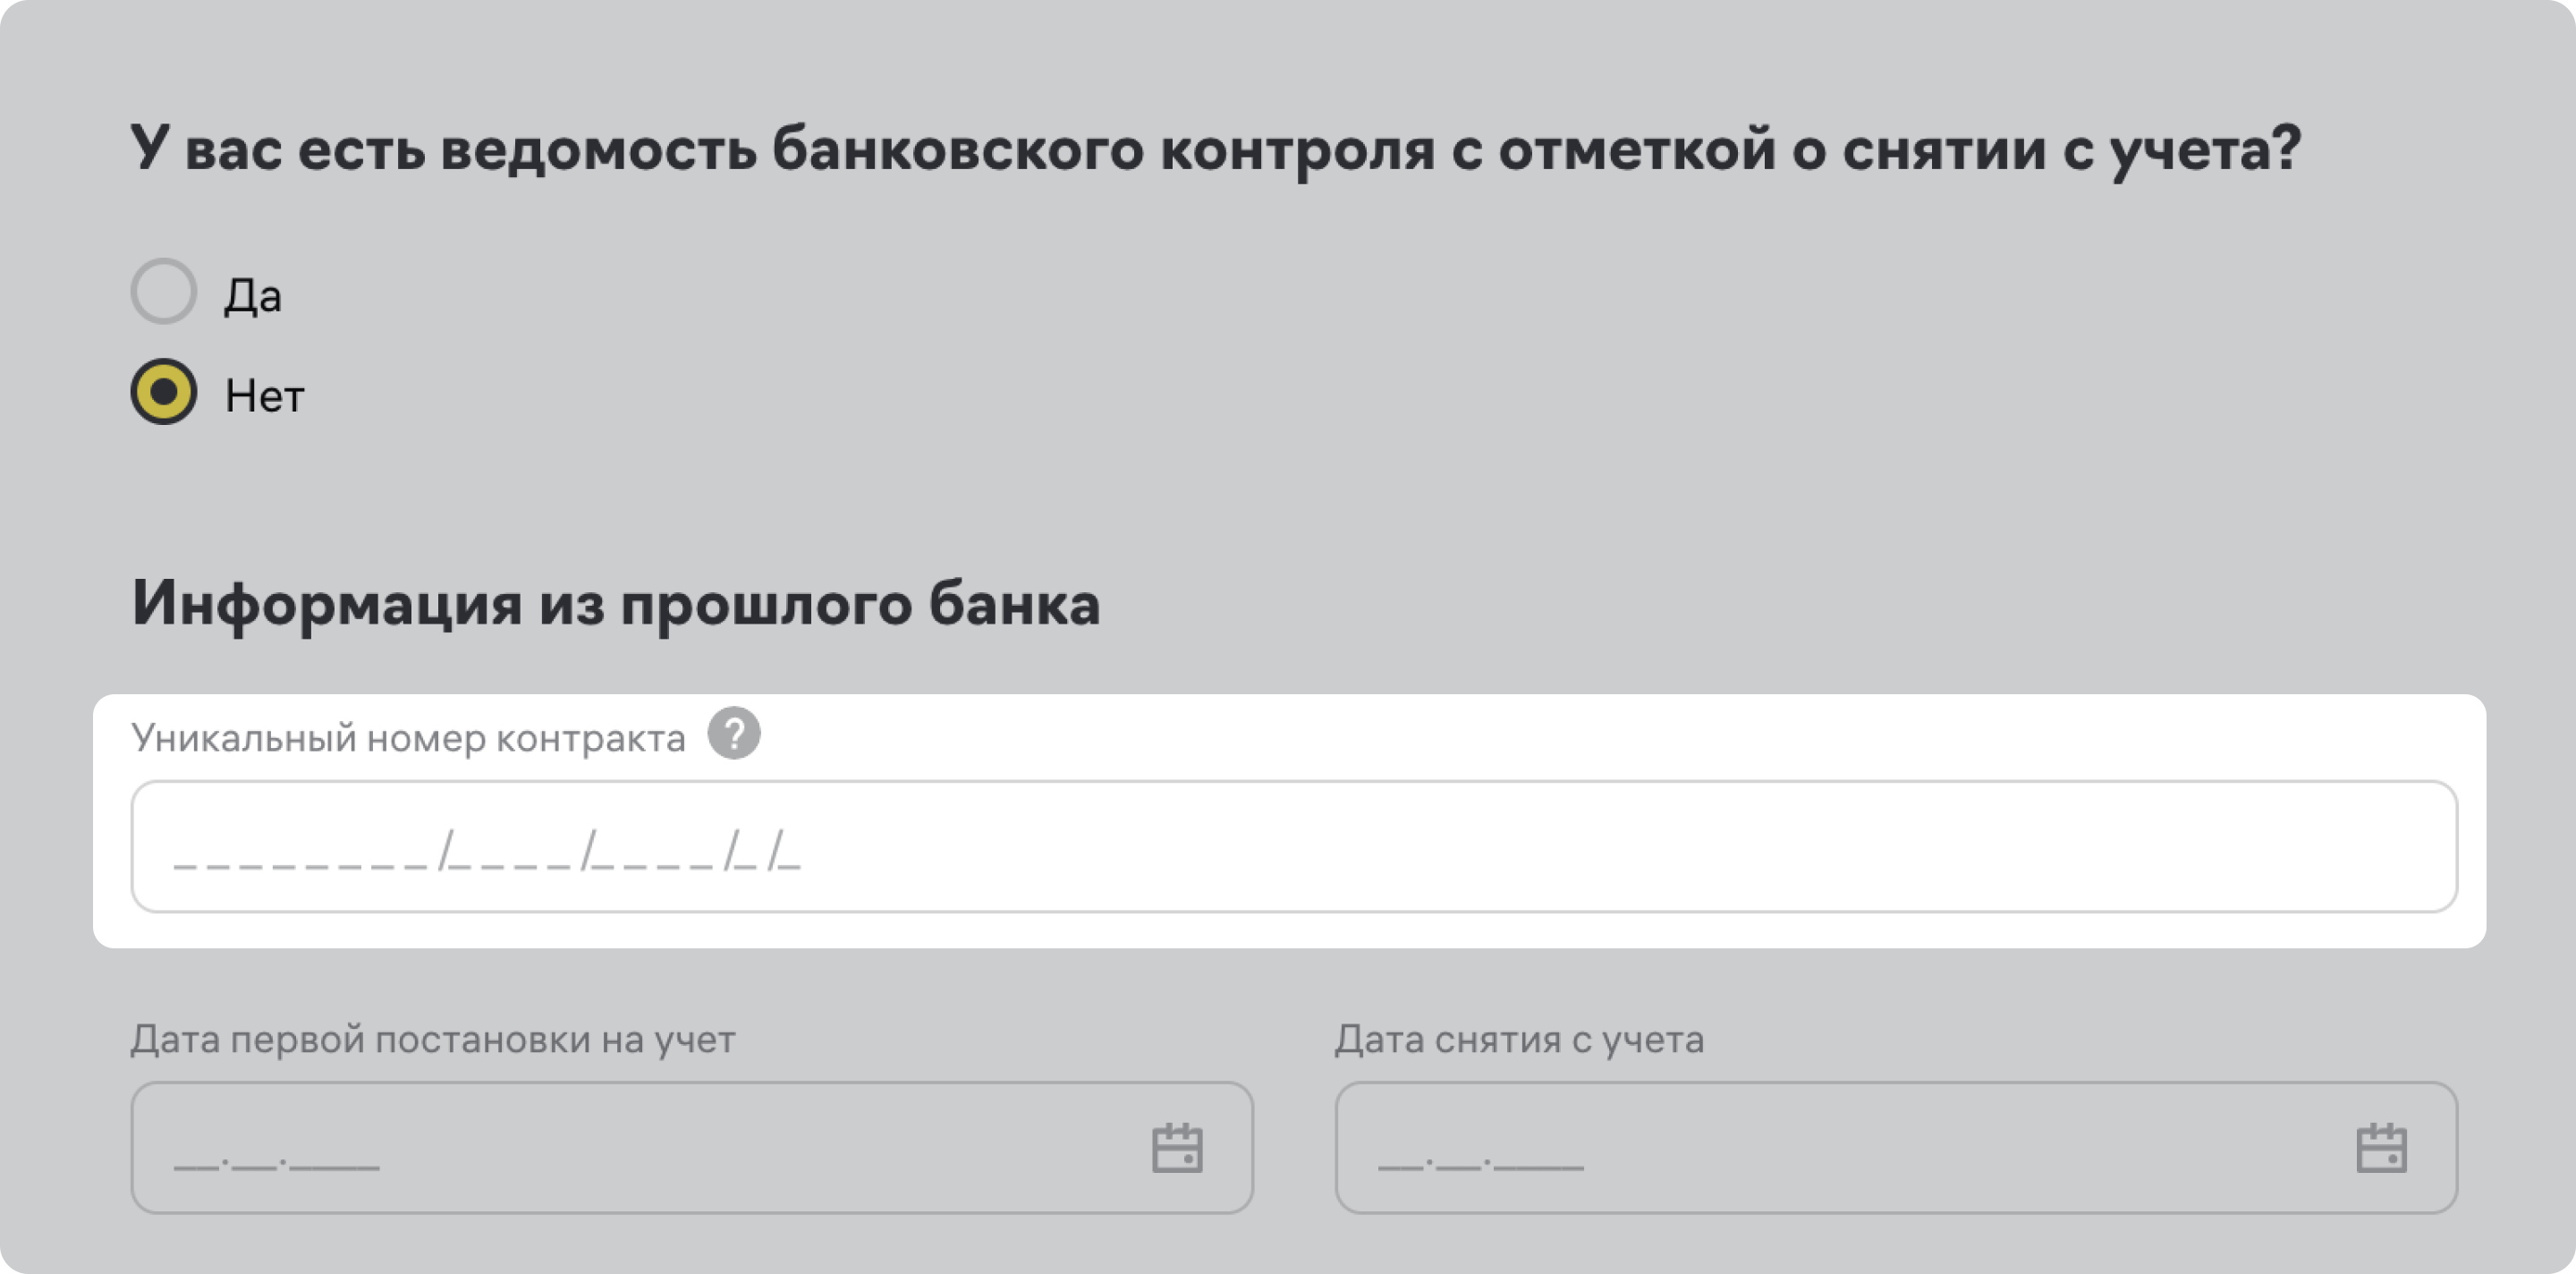The width and height of the screenshot is (2576, 1274).
Task: Click the "Да" option label text
Action: [x=253, y=296]
